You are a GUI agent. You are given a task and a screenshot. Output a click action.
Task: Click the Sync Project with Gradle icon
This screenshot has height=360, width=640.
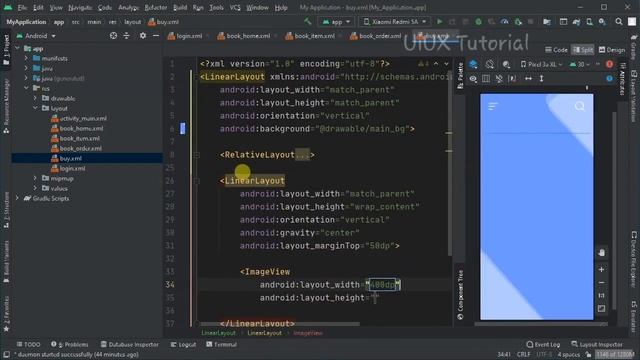pos(576,22)
